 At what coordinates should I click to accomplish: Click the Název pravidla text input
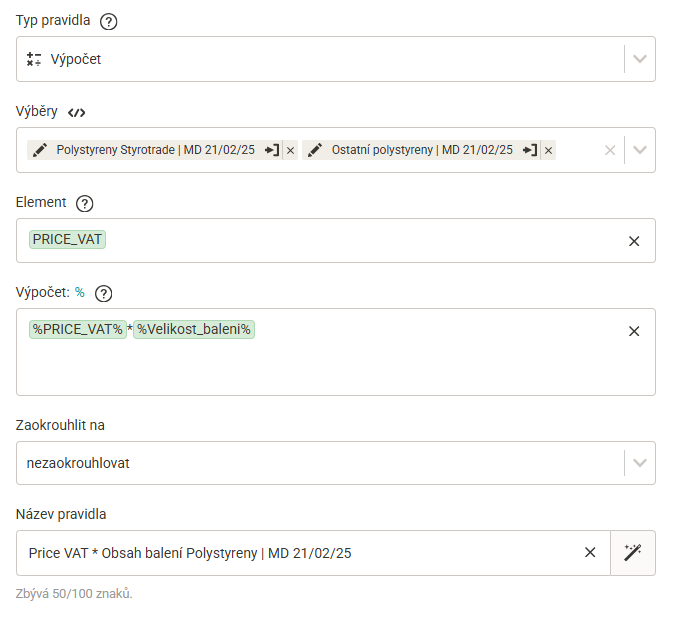[299, 553]
